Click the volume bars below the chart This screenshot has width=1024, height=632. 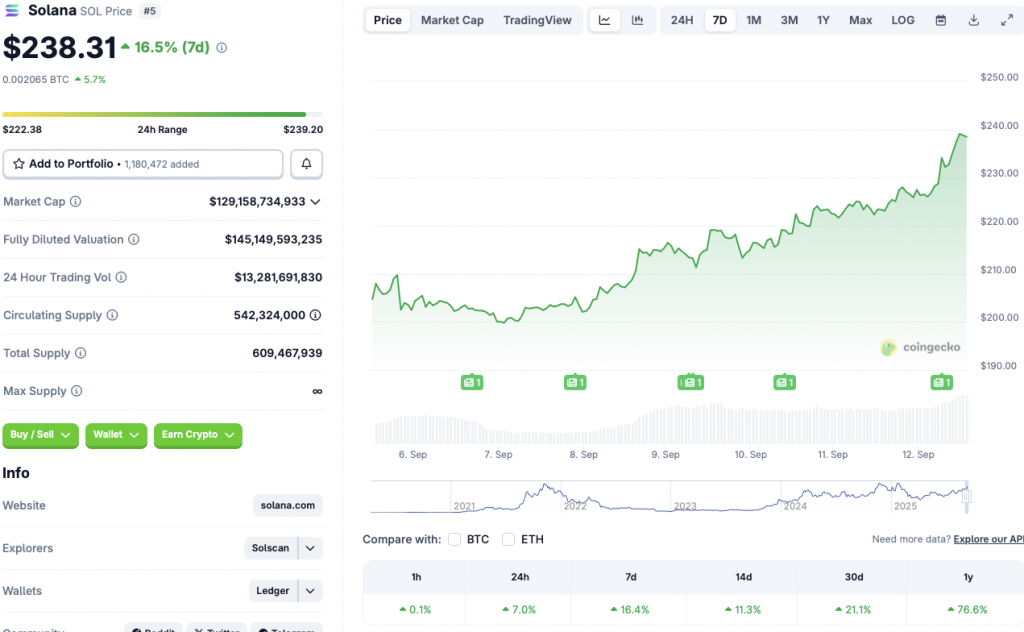point(670,420)
